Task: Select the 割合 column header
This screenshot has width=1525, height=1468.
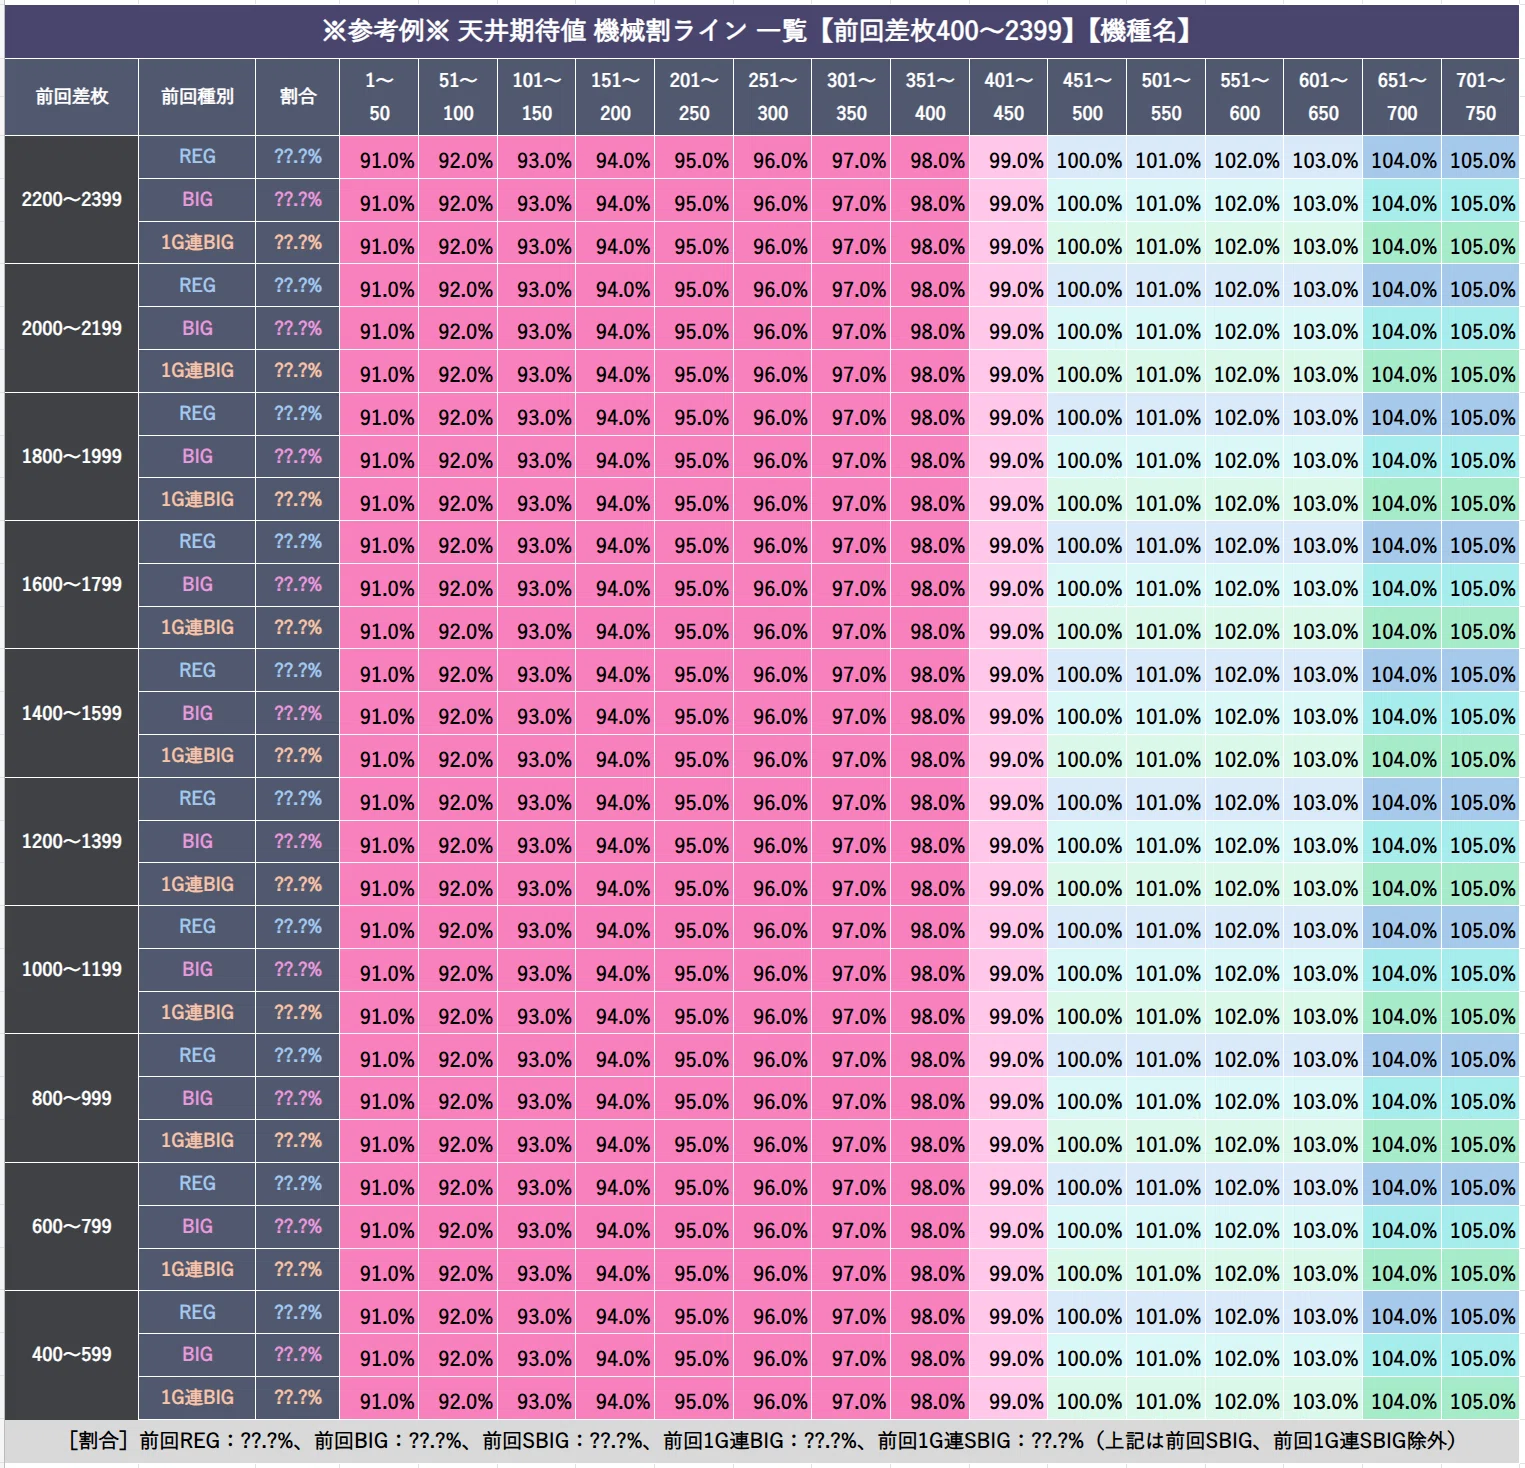Action: (x=298, y=97)
